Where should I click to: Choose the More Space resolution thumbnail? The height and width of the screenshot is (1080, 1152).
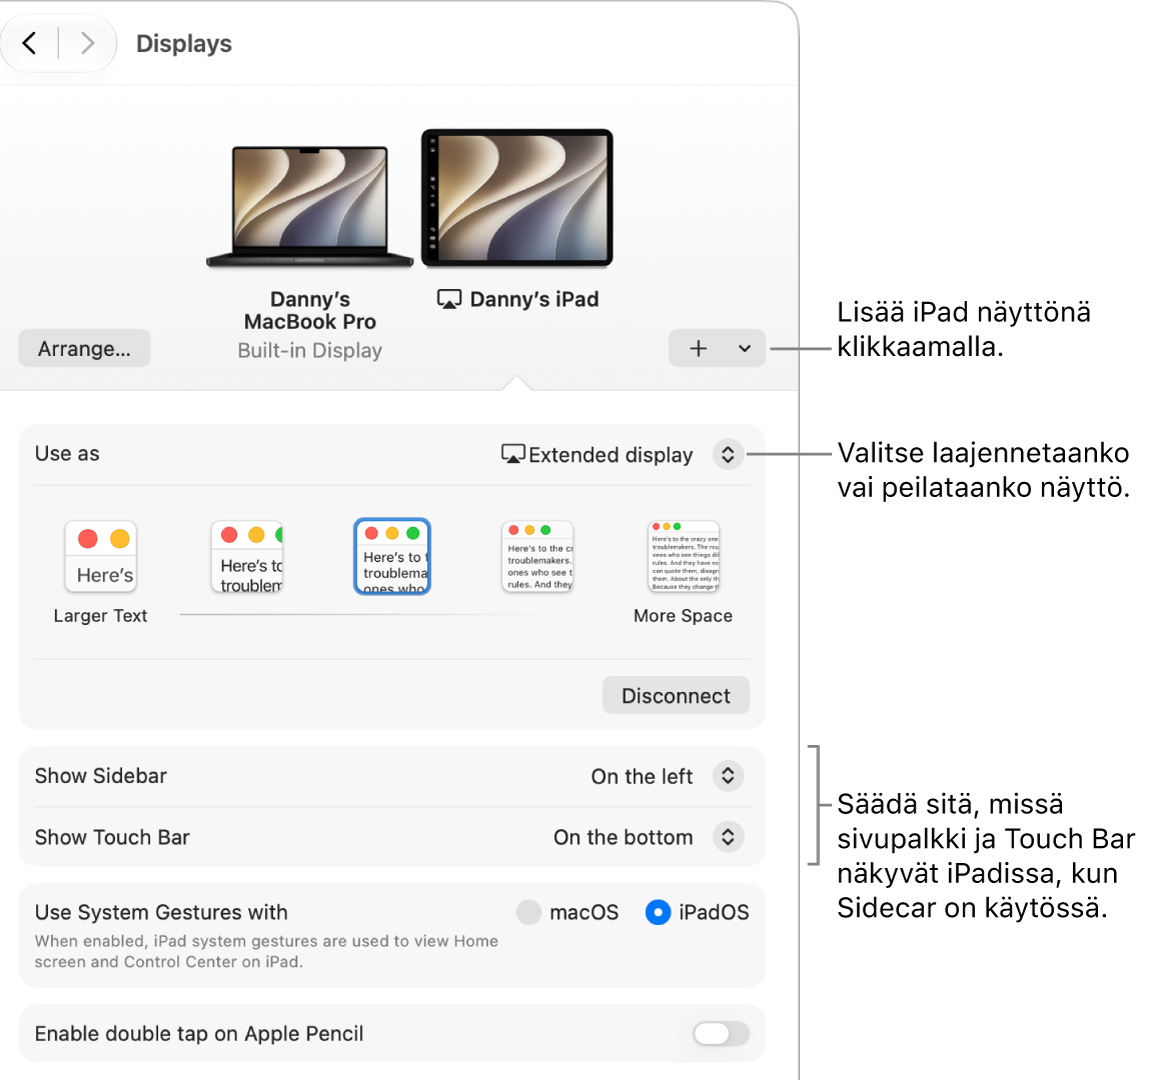[x=683, y=557]
